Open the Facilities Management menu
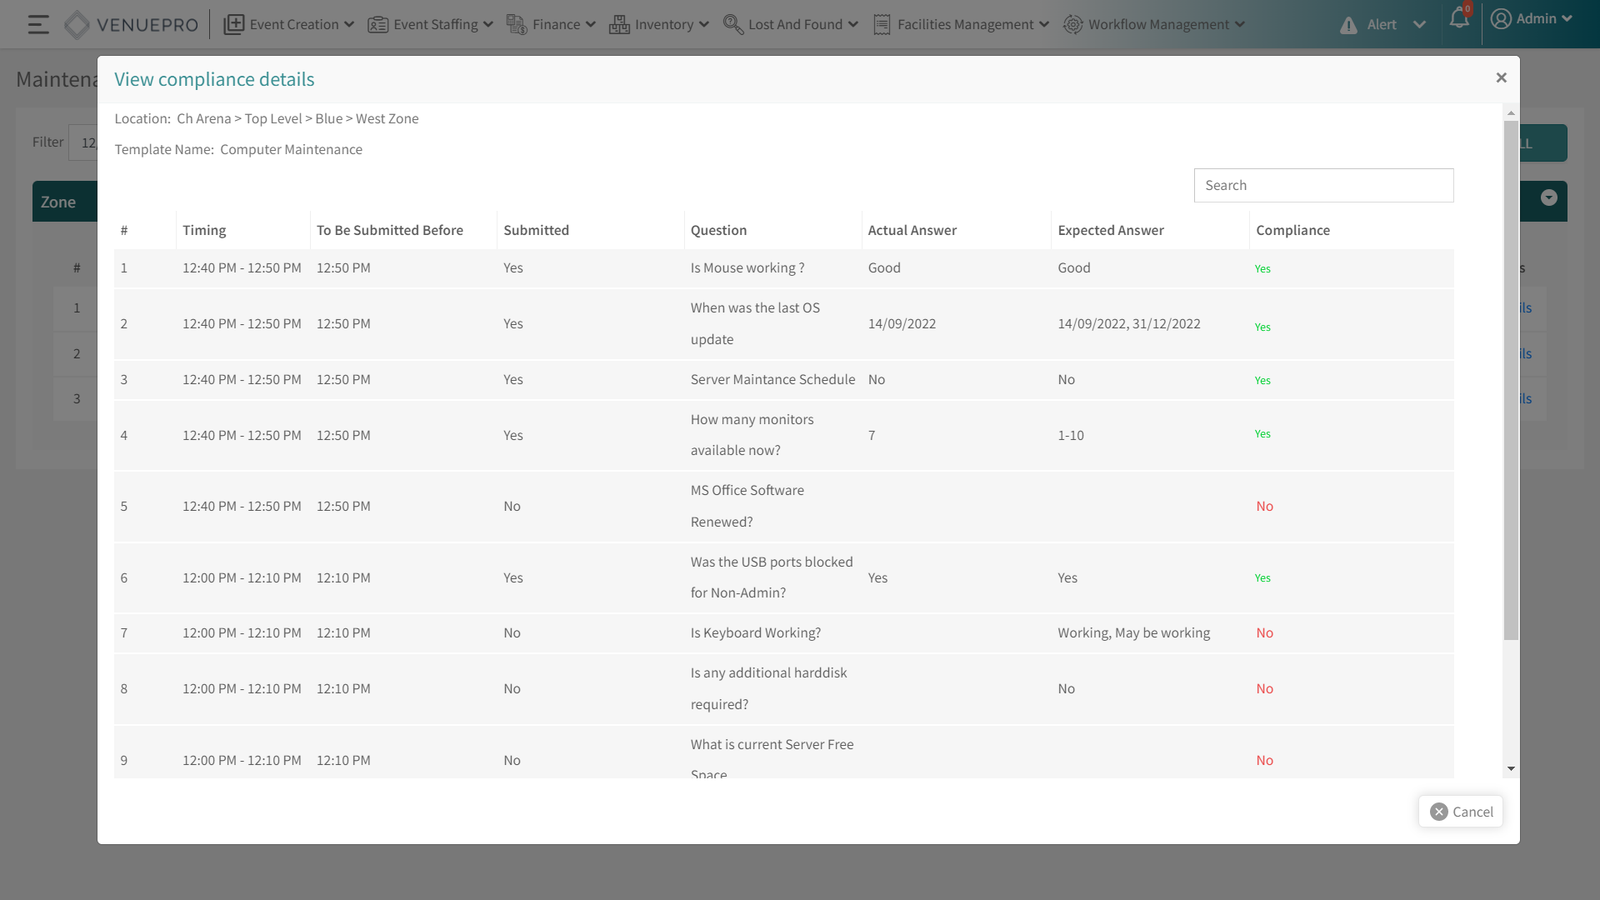This screenshot has width=1600, height=900. pos(961,24)
